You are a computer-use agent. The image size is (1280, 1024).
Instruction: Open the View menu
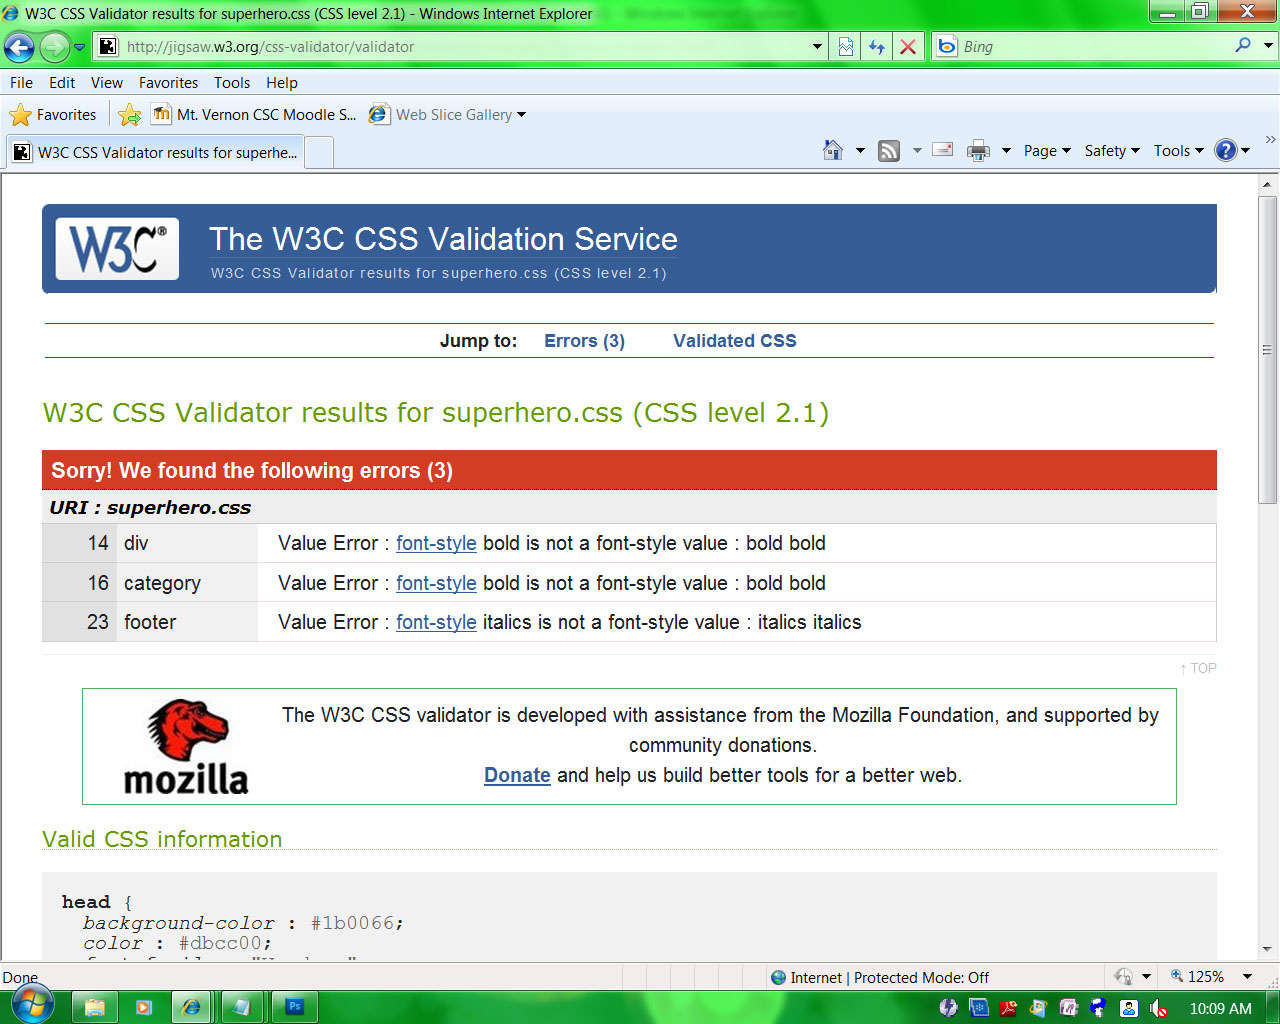106,83
